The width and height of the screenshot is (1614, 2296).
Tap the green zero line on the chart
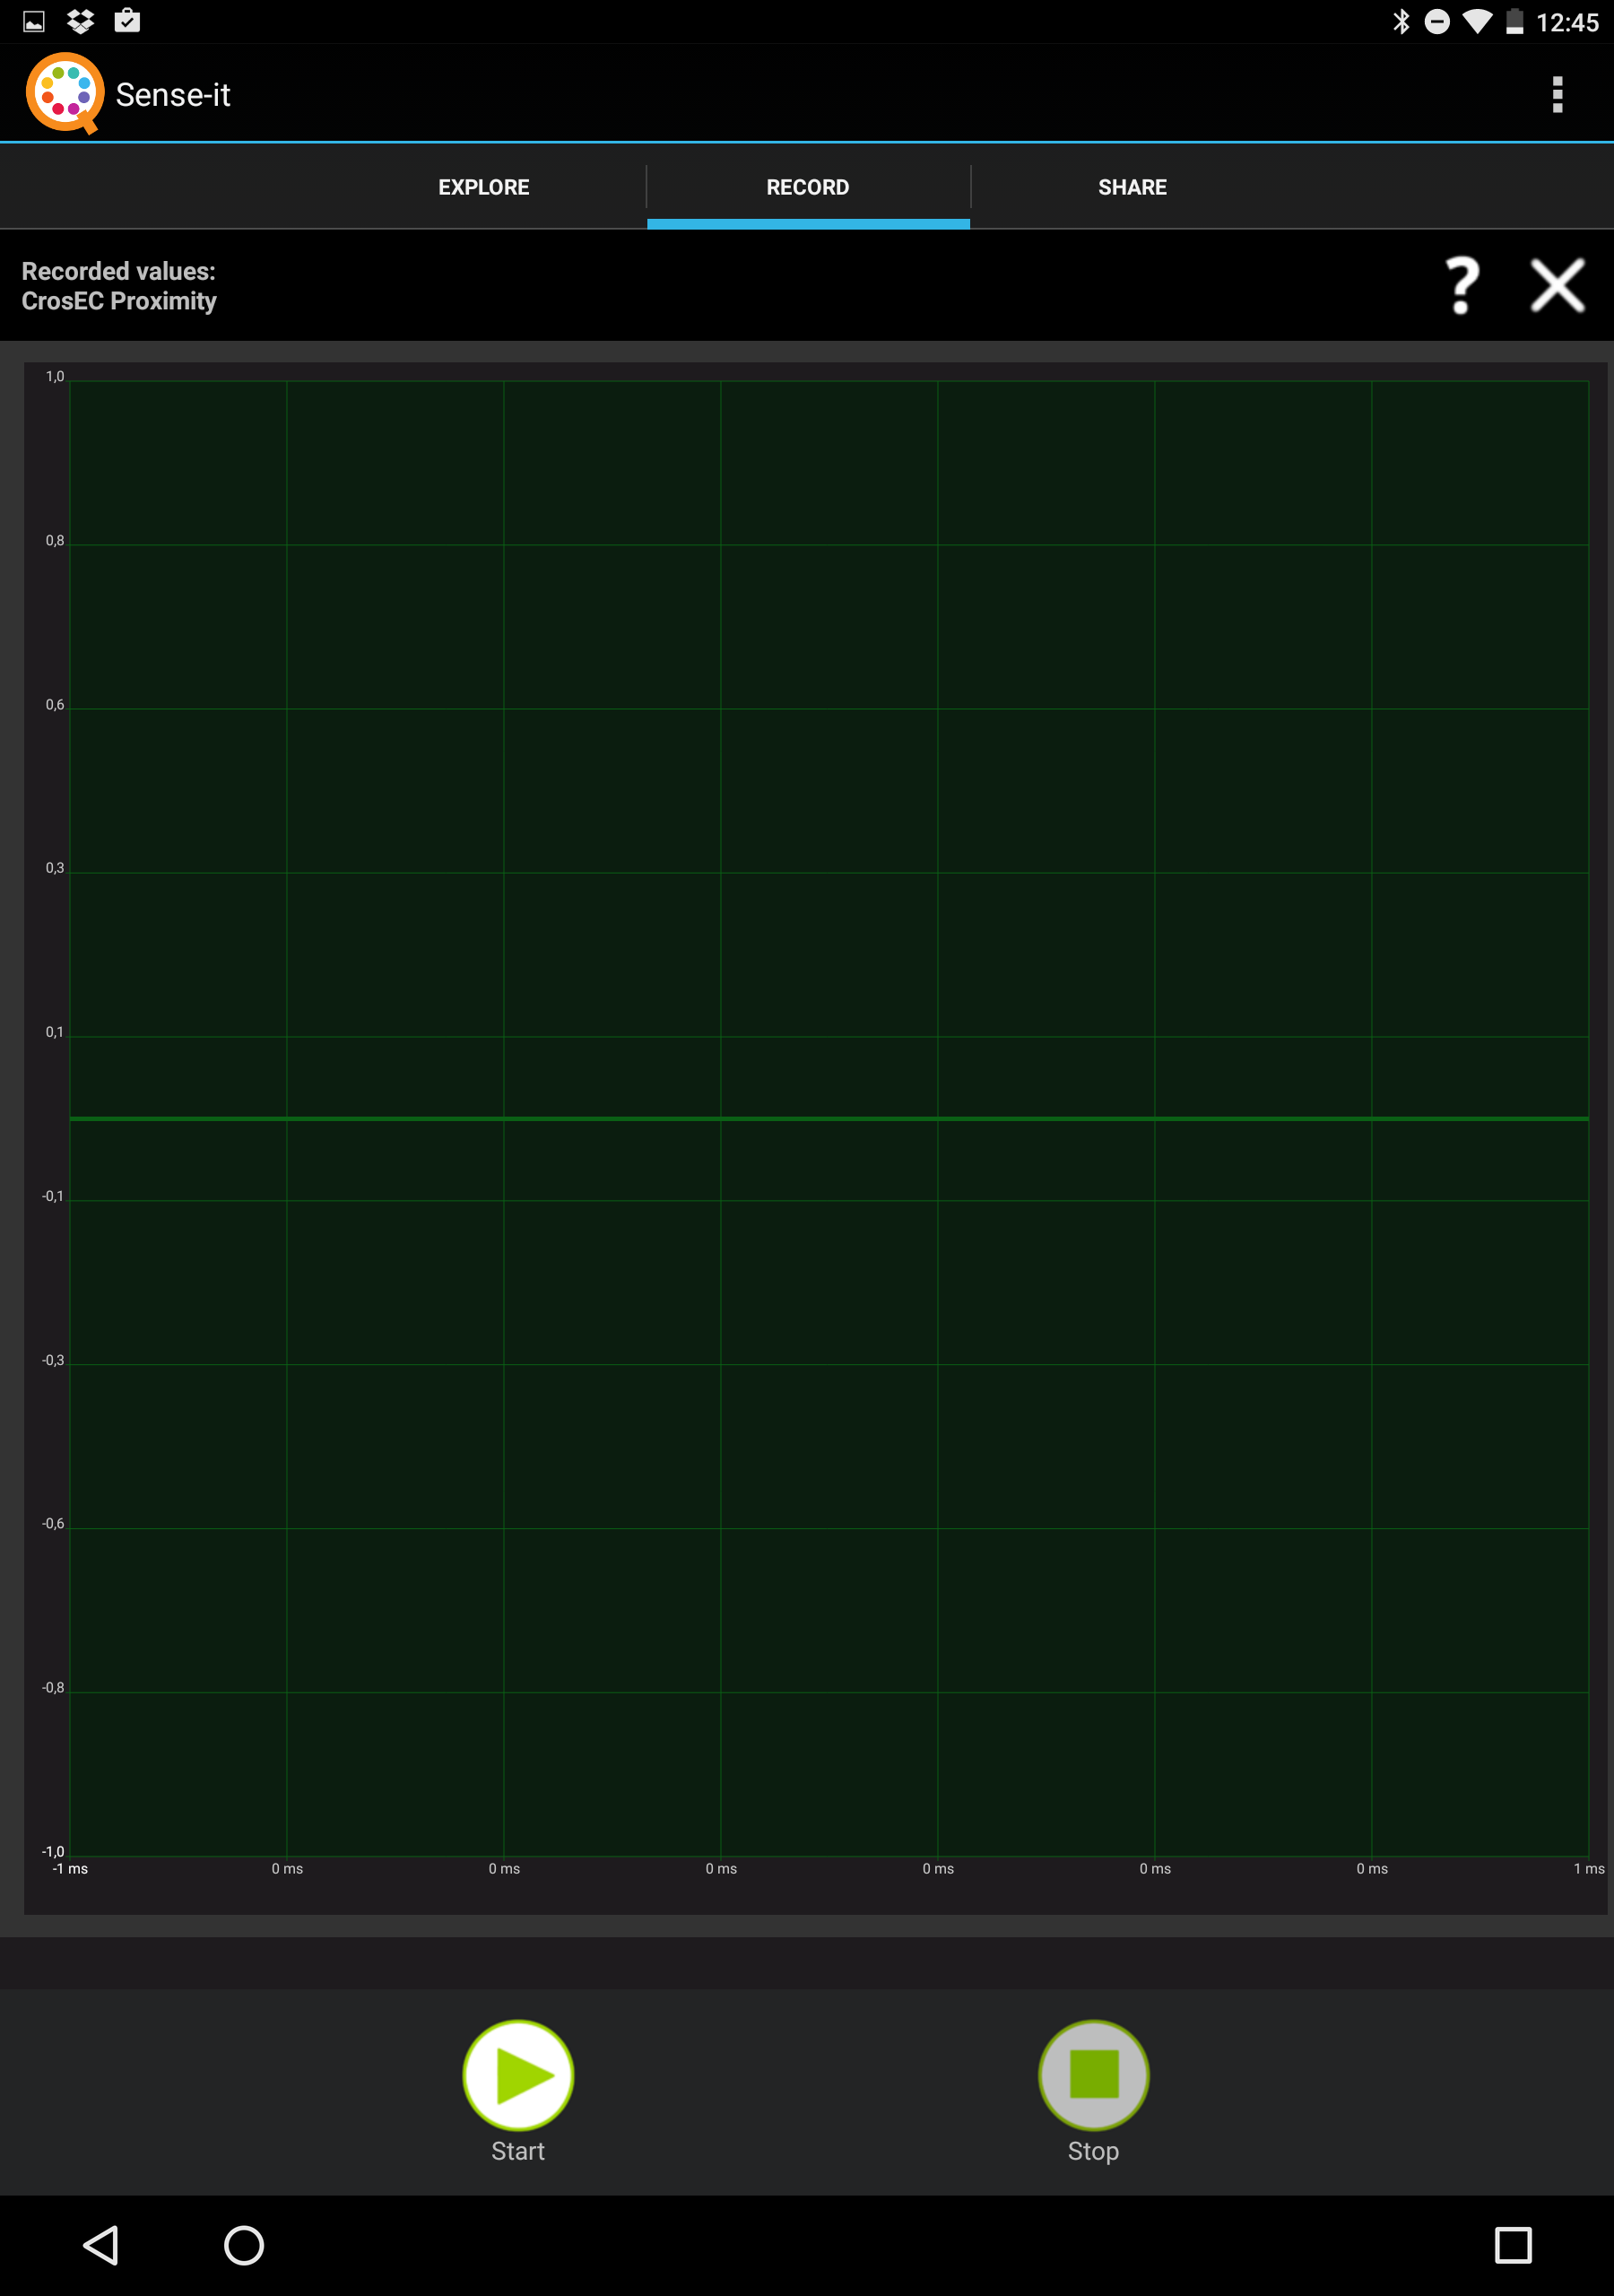point(829,1118)
